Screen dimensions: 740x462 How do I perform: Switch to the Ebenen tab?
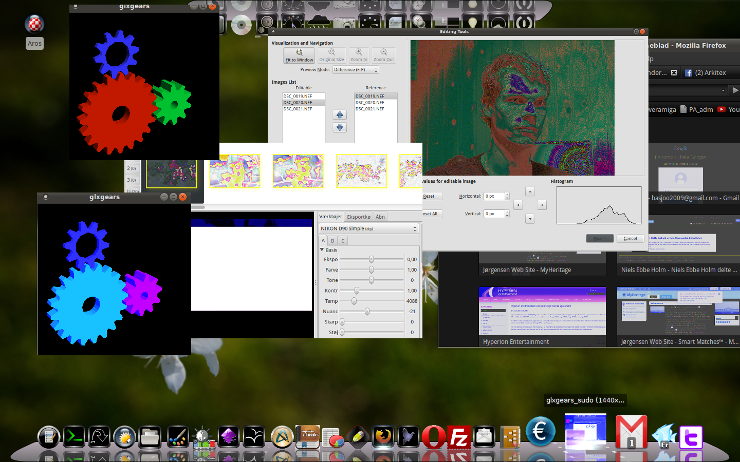(359, 216)
